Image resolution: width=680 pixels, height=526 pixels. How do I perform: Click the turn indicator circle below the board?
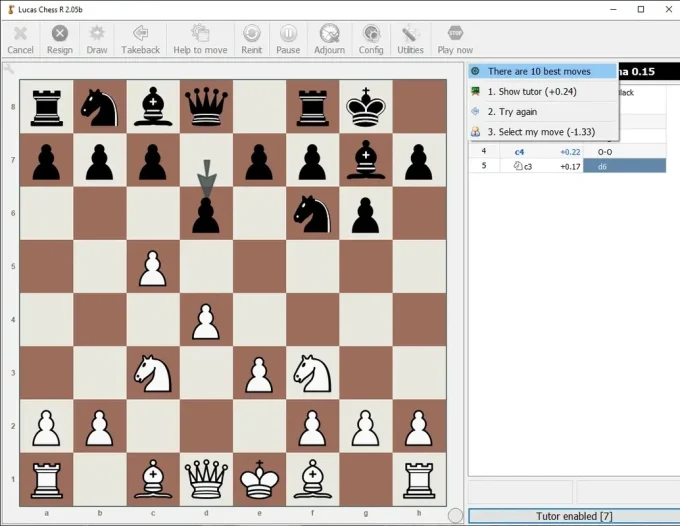click(x=455, y=515)
